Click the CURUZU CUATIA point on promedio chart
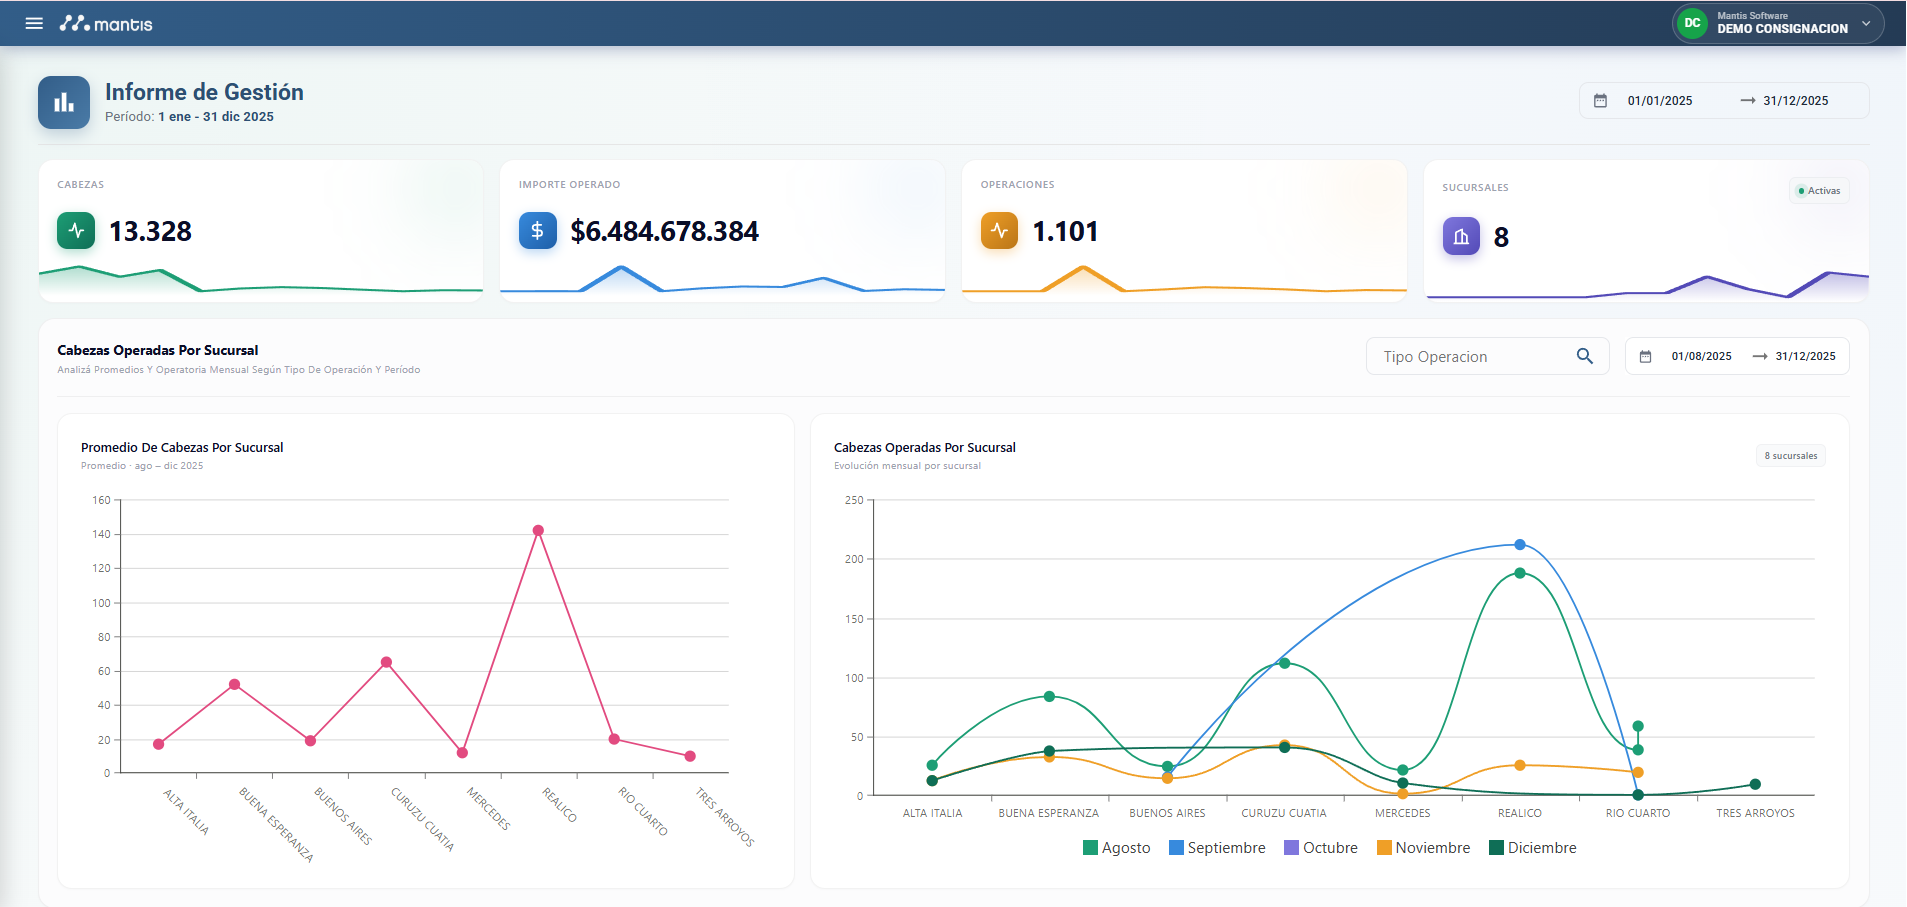This screenshot has height=907, width=1907. 386,662
